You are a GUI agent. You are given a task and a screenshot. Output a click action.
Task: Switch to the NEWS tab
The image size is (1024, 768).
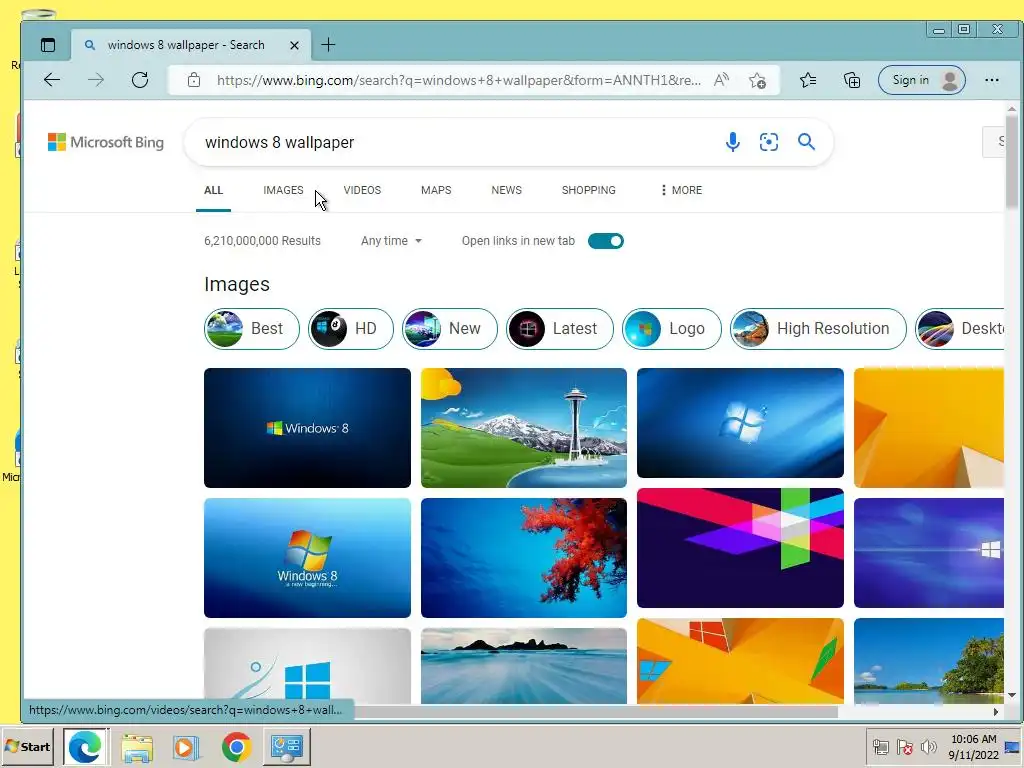coord(507,190)
